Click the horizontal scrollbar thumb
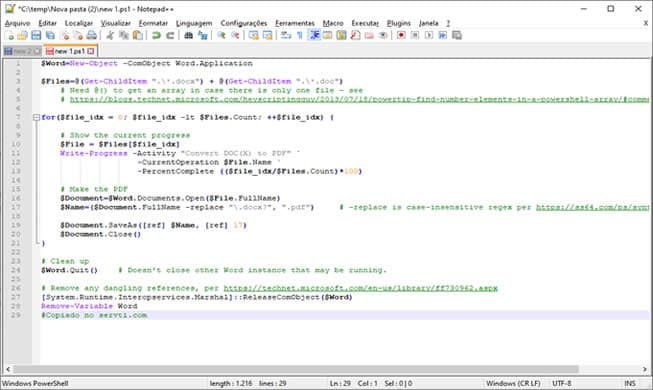 coord(296,369)
